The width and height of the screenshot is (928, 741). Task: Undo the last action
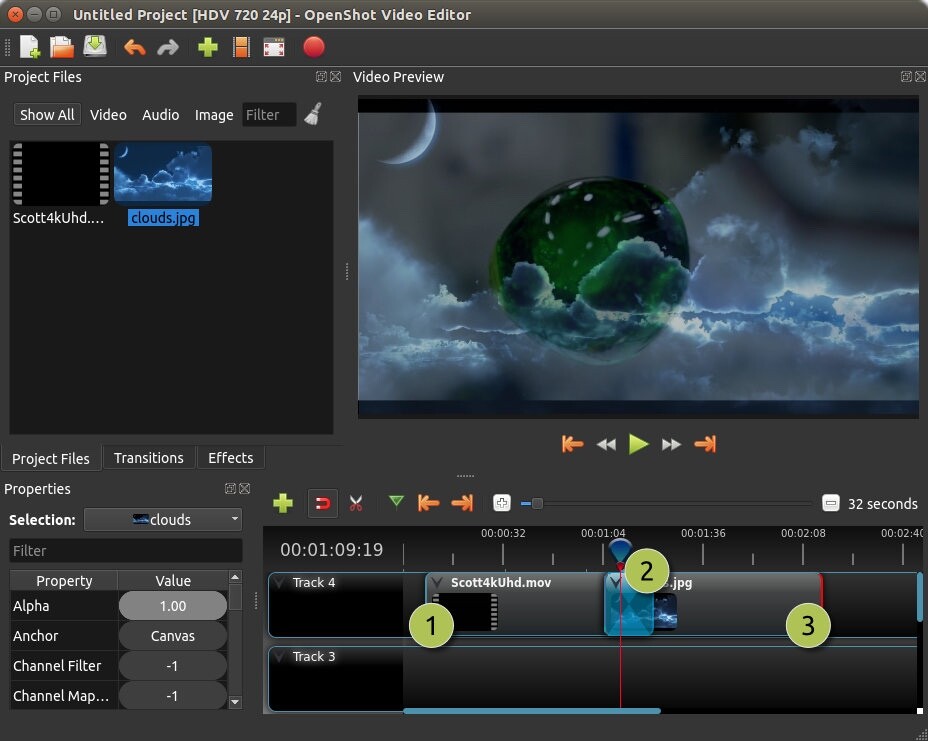point(135,46)
